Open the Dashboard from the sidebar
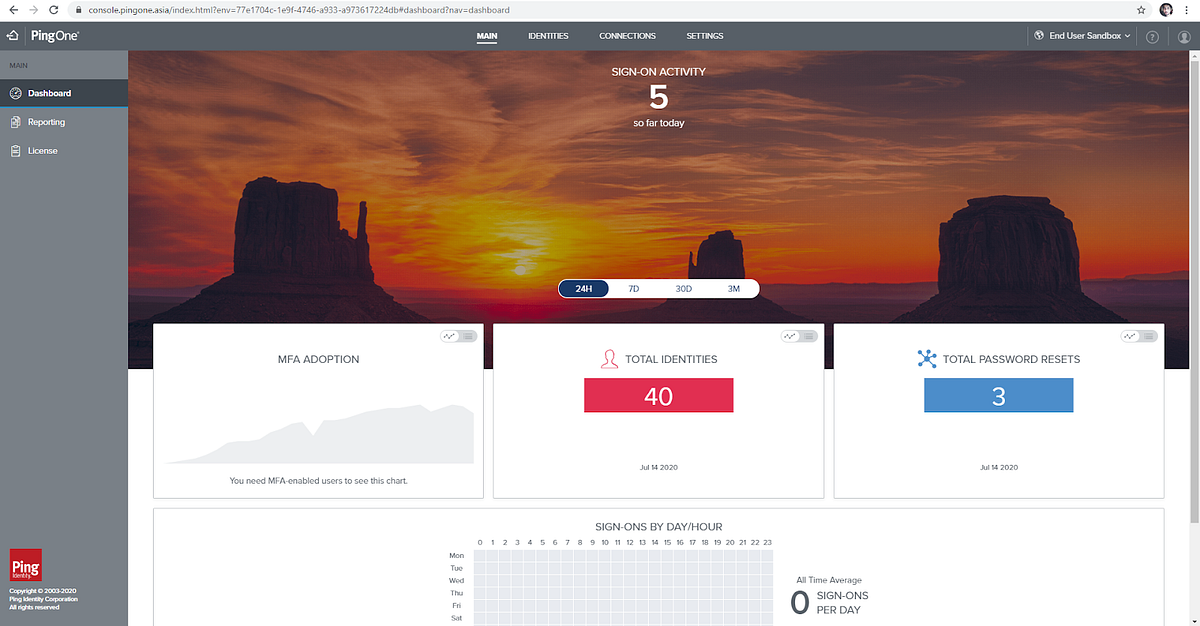This screenshot has width=1200, height=626. coord(45,92)
